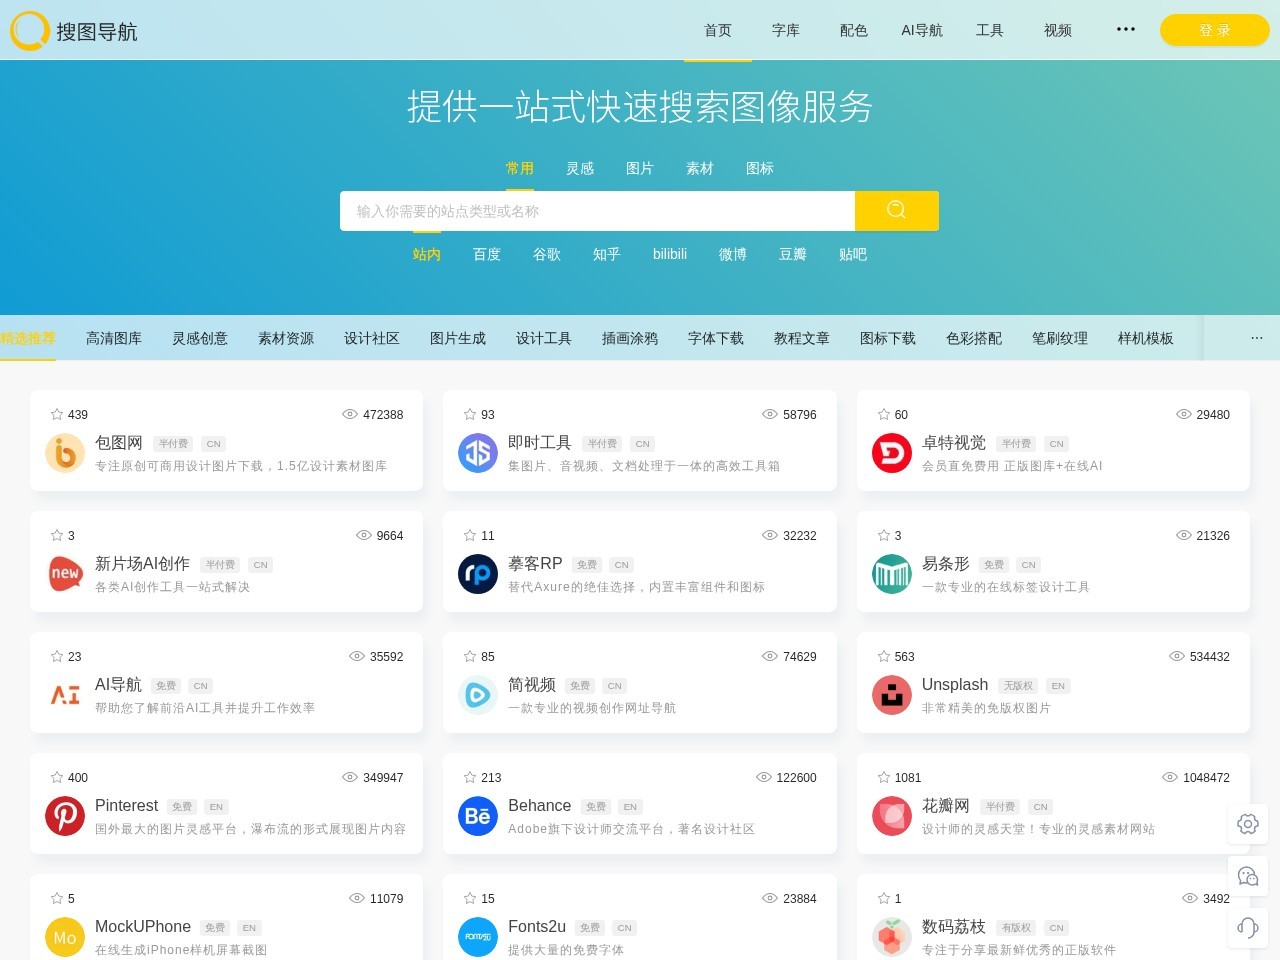The width and height of the screenshot is (1280, 960).
Task: Click the yellow search magnifier button
Action: [897, 211]
